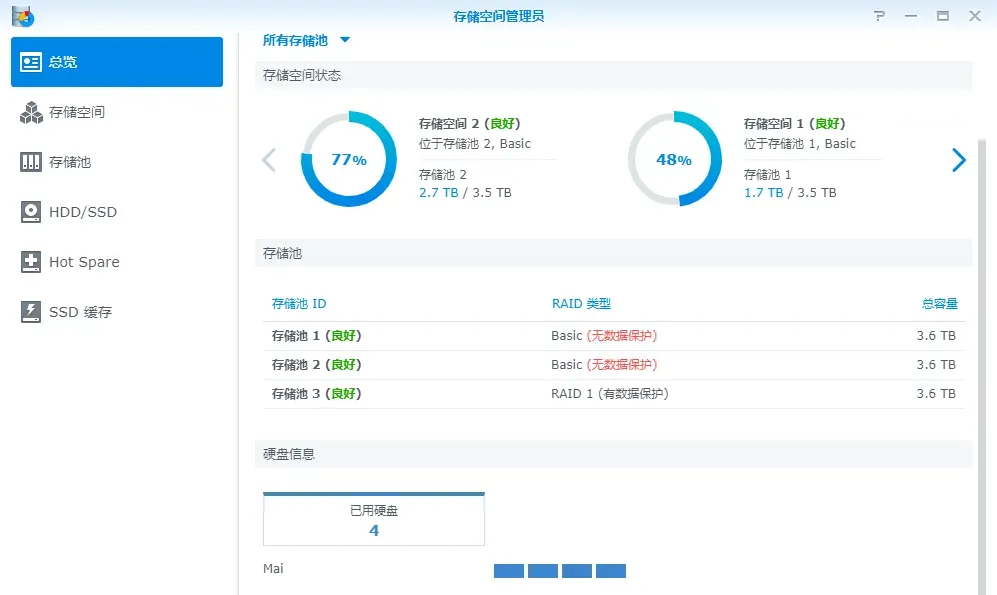Select the 存储池 1 row
Screen dimensions: 997x595
tap(613, 336)
